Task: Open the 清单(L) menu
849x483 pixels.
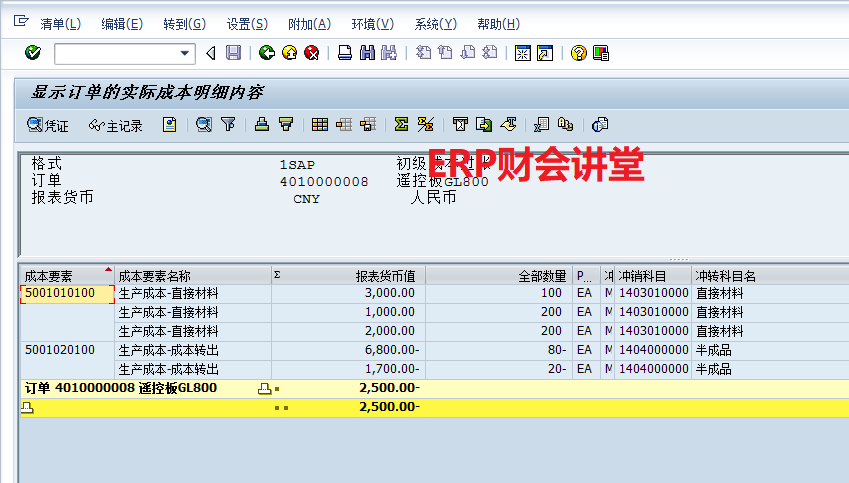Action: 60,24
